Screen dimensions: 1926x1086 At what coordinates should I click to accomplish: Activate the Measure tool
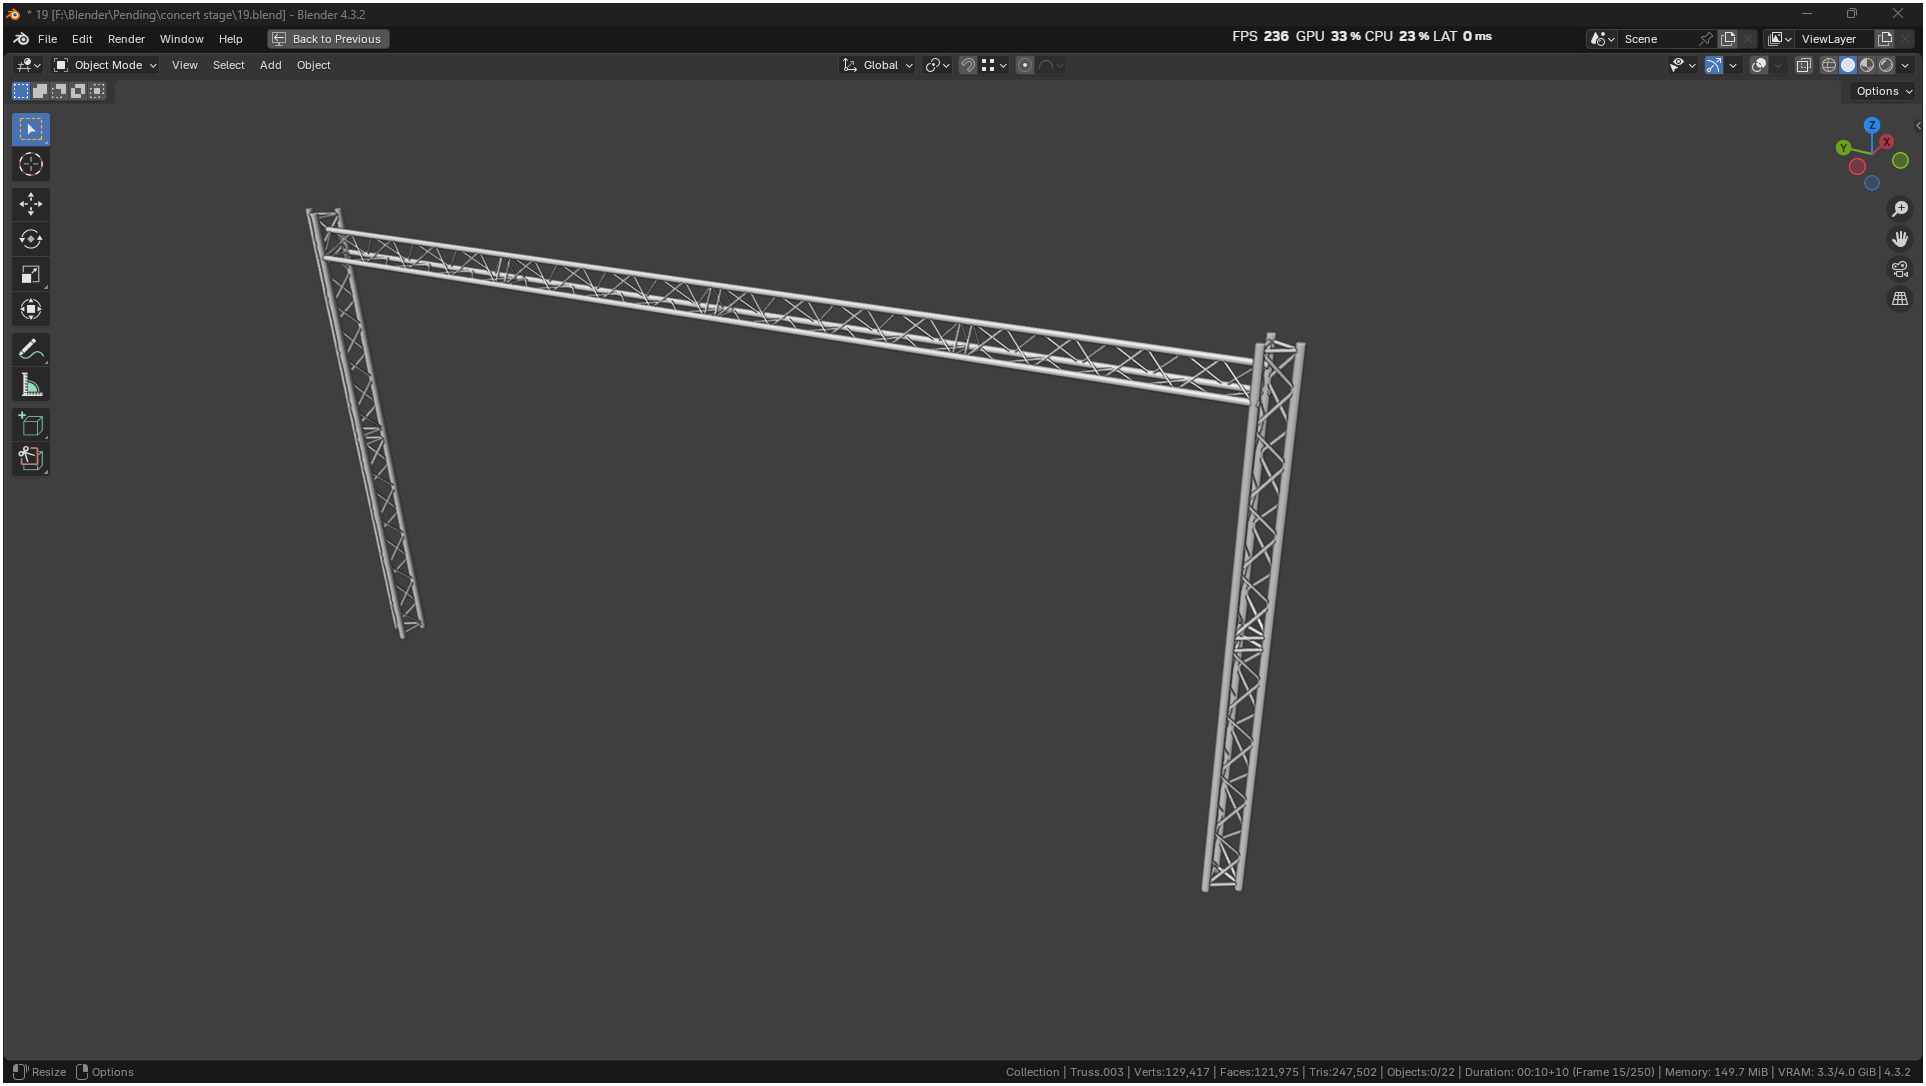pos(31,385)
